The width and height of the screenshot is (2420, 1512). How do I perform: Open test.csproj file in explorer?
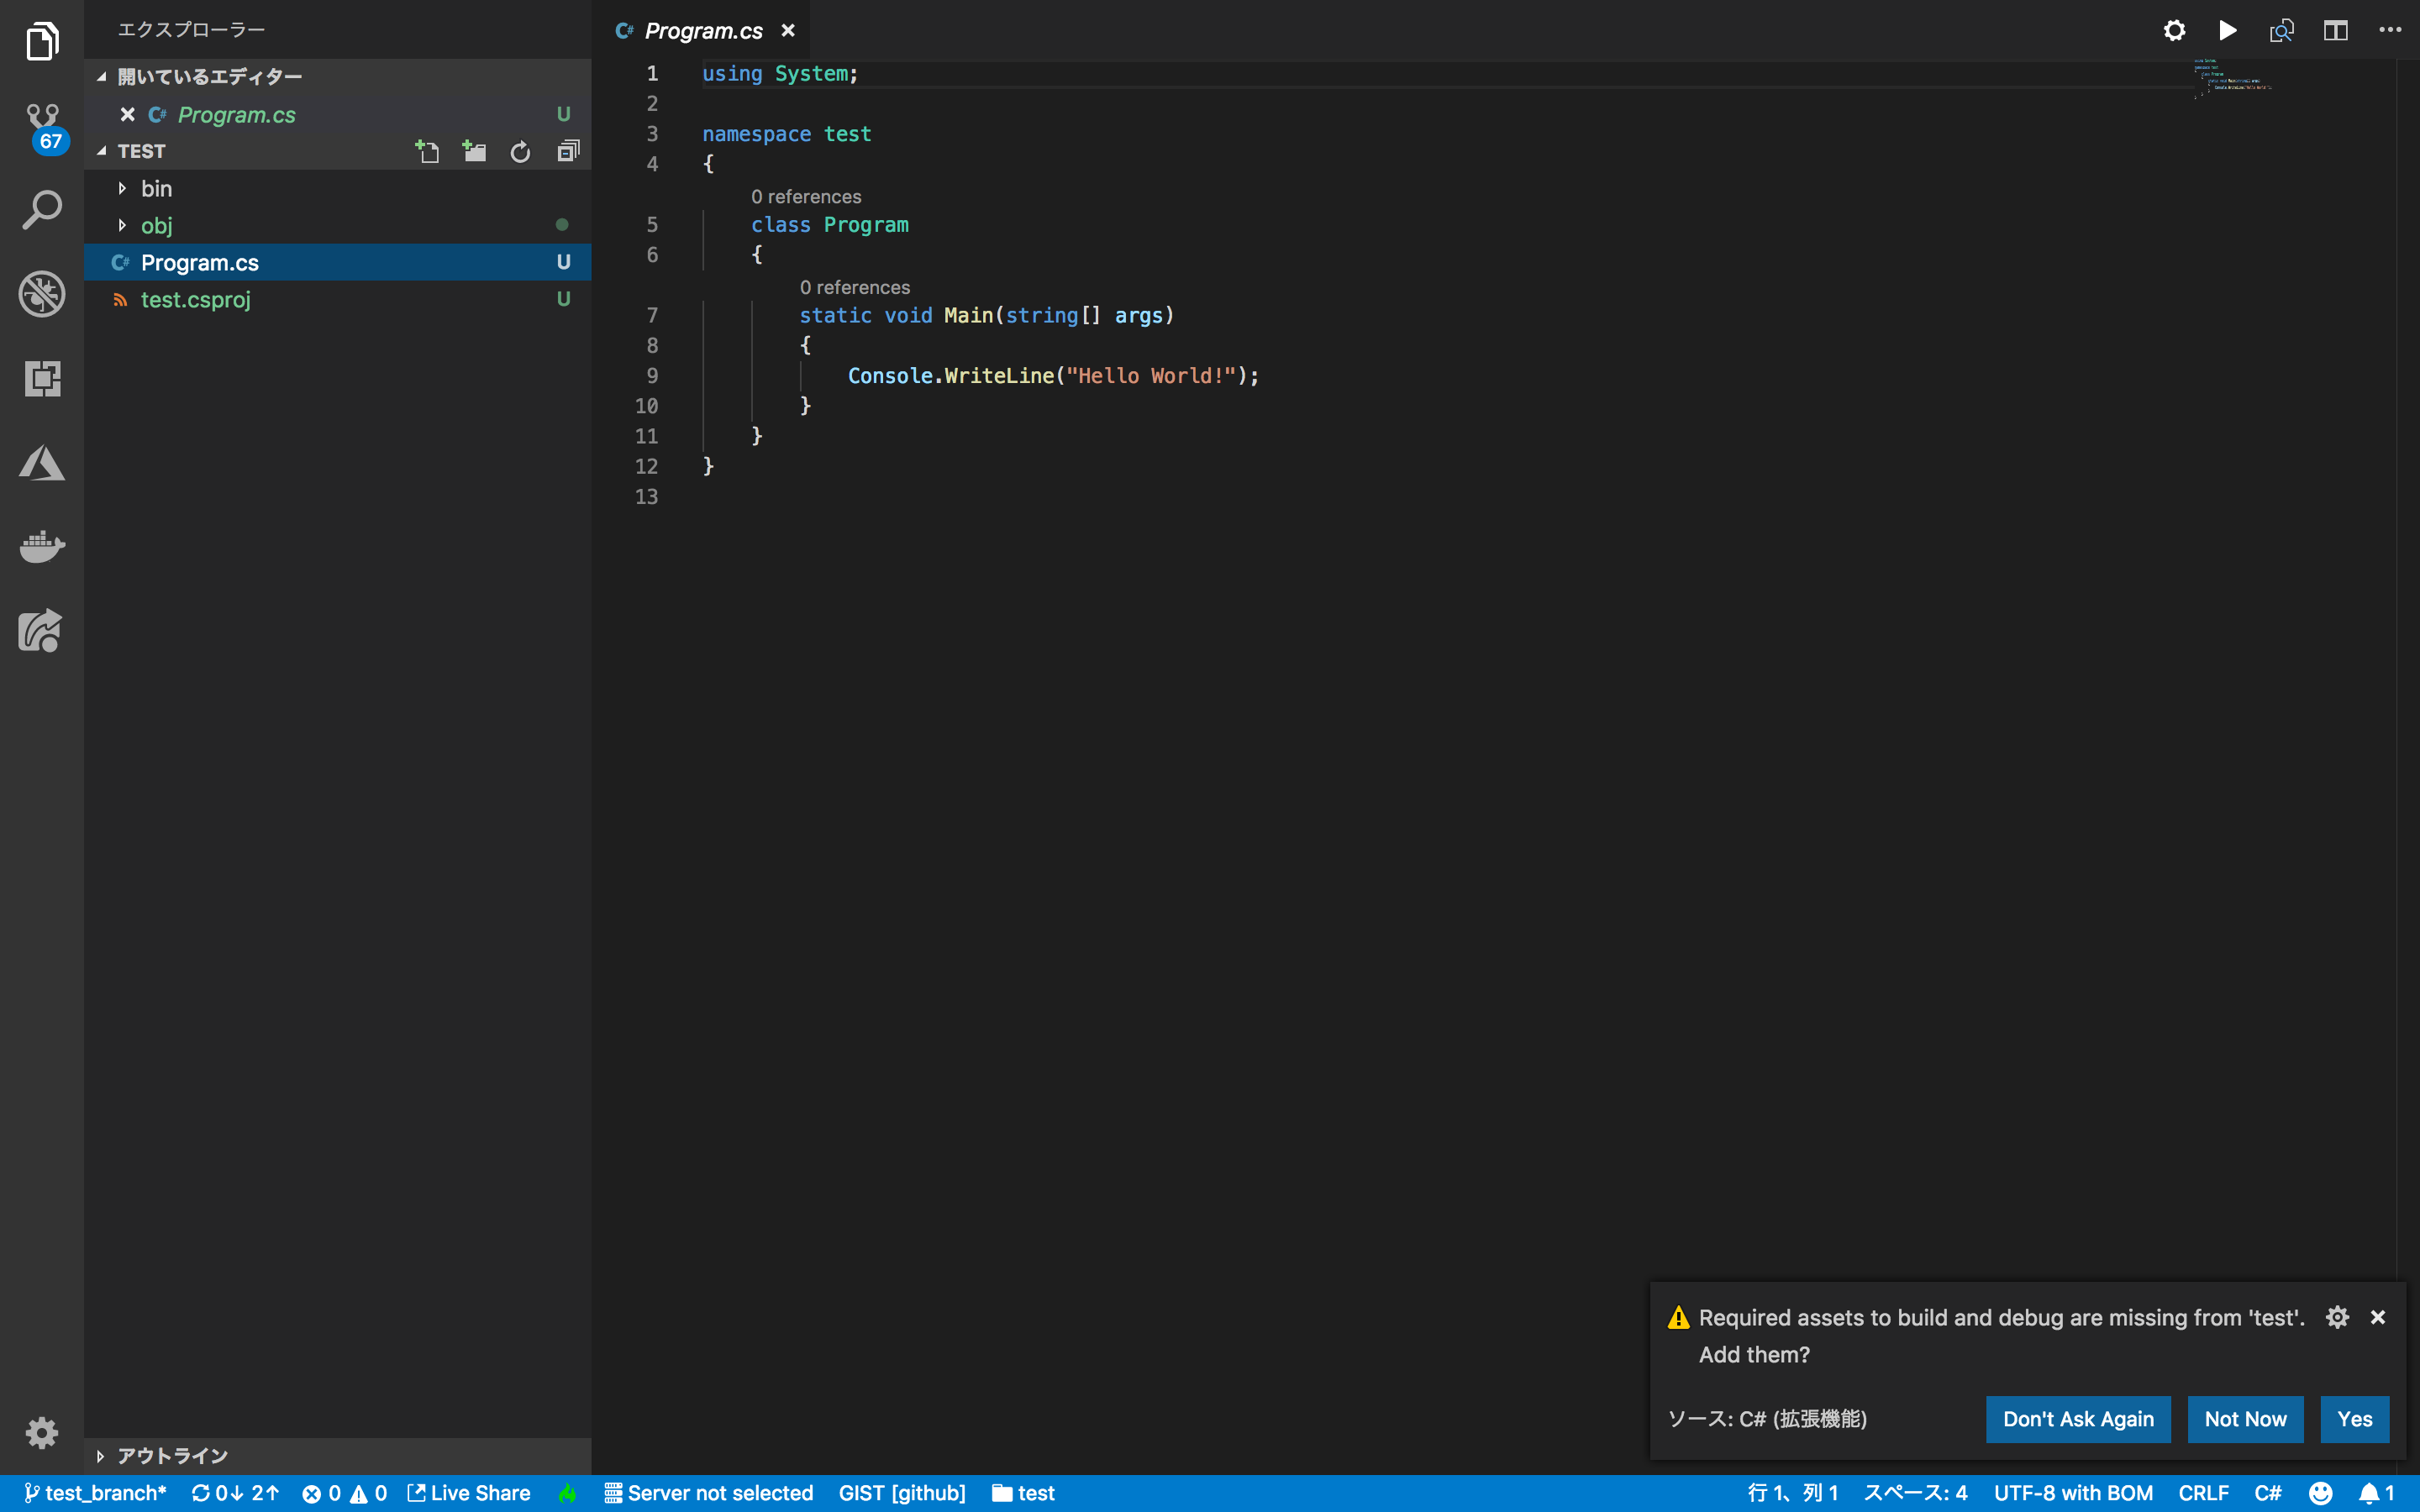point(337,299)
